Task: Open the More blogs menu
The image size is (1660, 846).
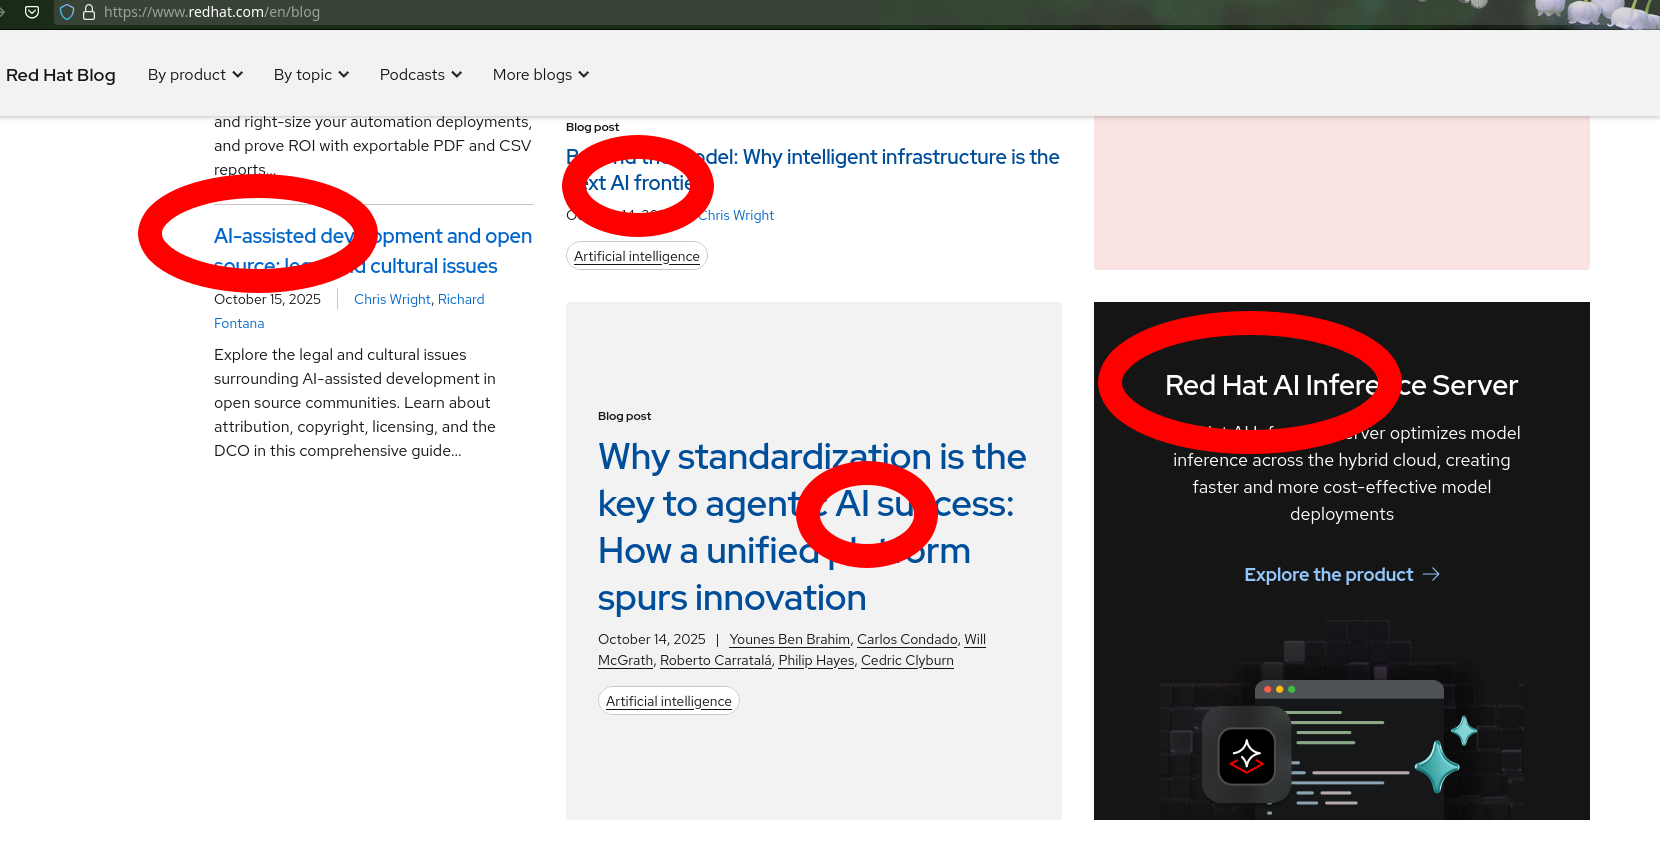Action: pos(540,75)
